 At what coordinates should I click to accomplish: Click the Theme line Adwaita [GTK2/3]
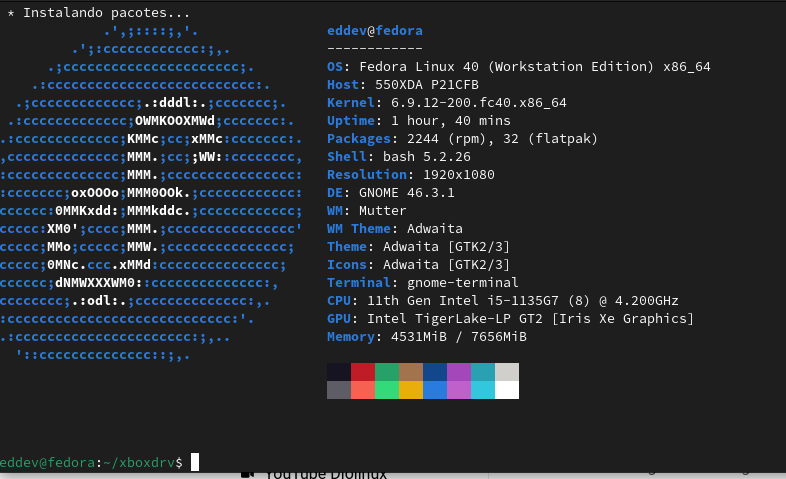[x=418, y=247]
